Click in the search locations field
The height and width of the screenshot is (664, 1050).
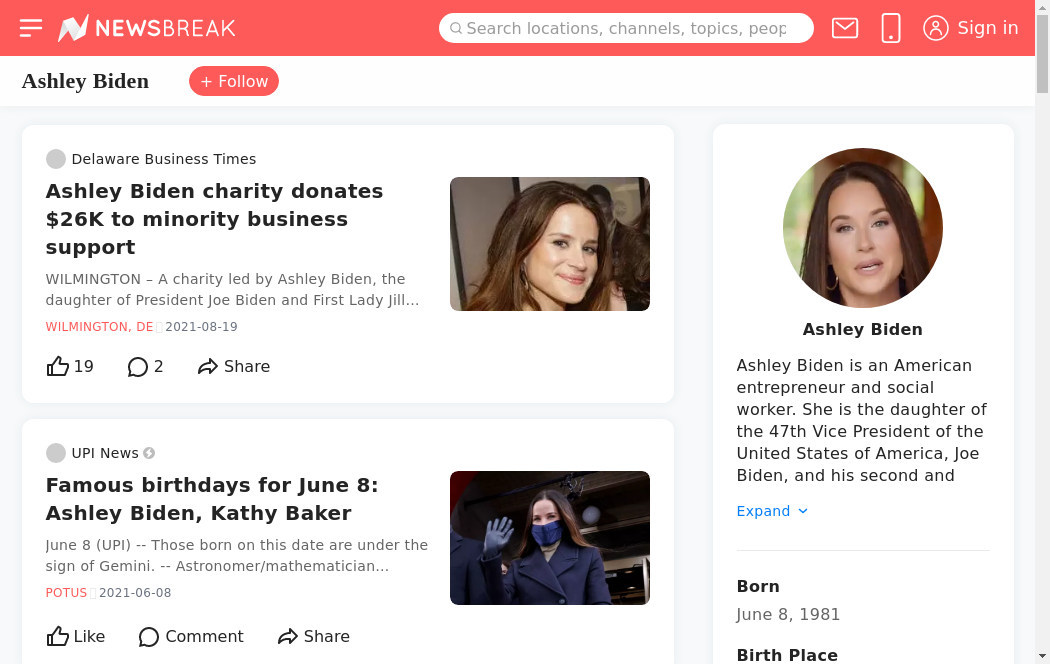[626, 28]
